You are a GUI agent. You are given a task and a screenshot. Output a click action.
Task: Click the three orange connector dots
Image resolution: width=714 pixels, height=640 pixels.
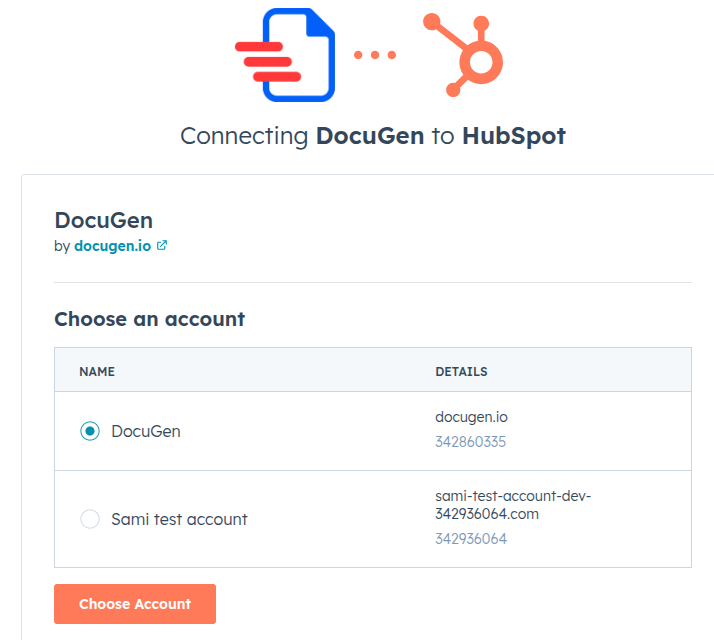click(375, 55)
